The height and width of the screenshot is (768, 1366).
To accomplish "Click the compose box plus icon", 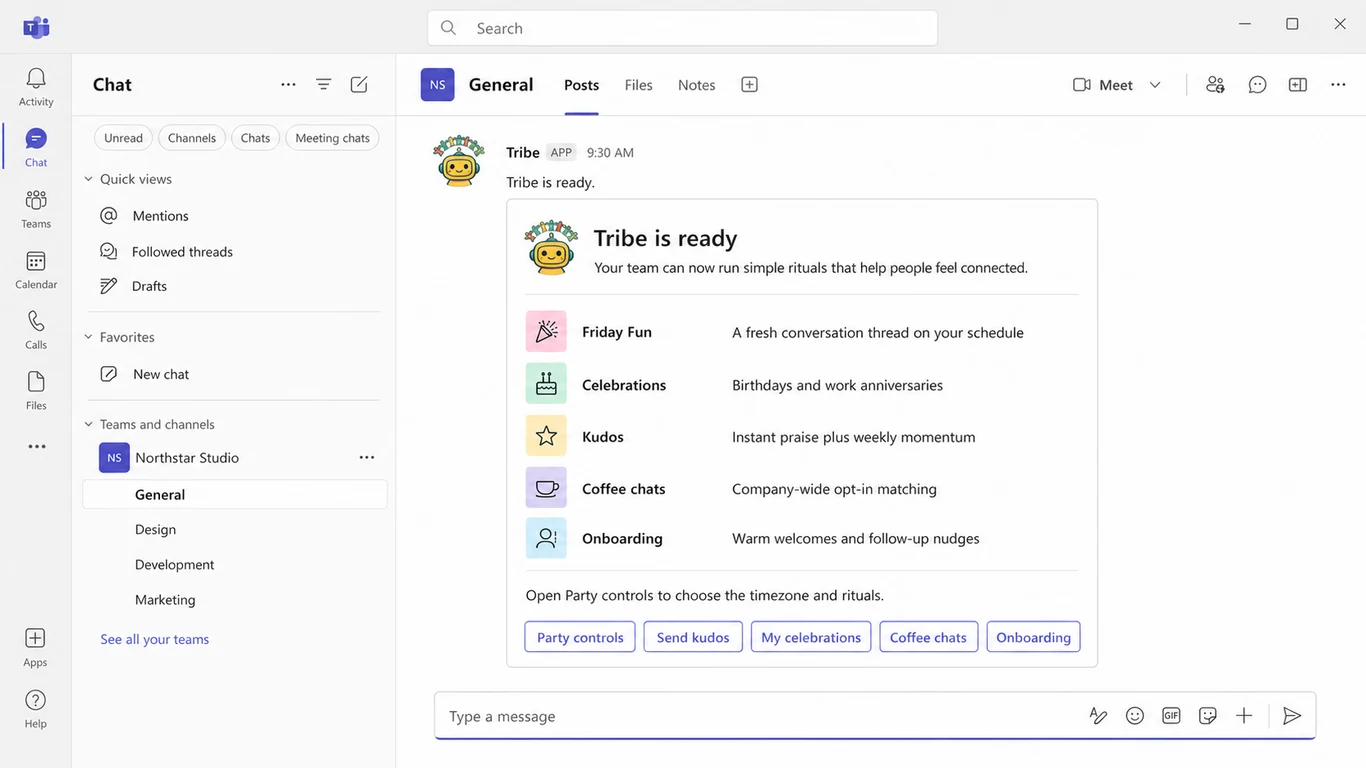I will tap(1244, 716).
